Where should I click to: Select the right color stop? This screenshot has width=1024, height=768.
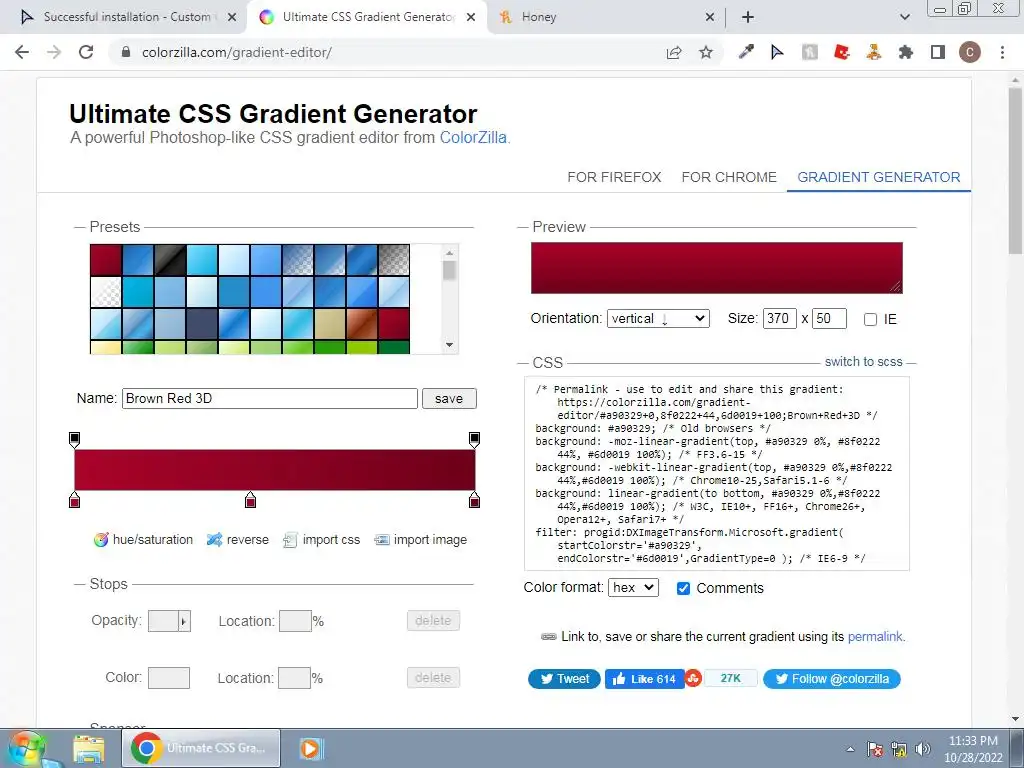tap(475, 500)
